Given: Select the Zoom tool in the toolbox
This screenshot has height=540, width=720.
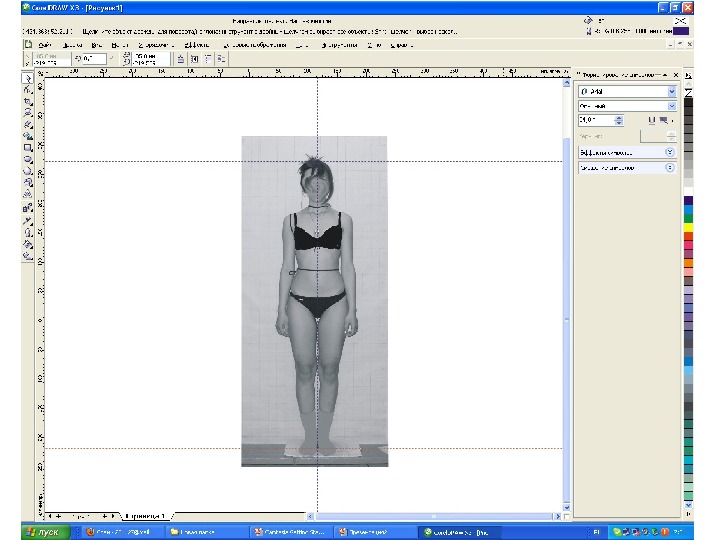Looking at the screenshot, I should pyautogui.click(x=28, y=112).
